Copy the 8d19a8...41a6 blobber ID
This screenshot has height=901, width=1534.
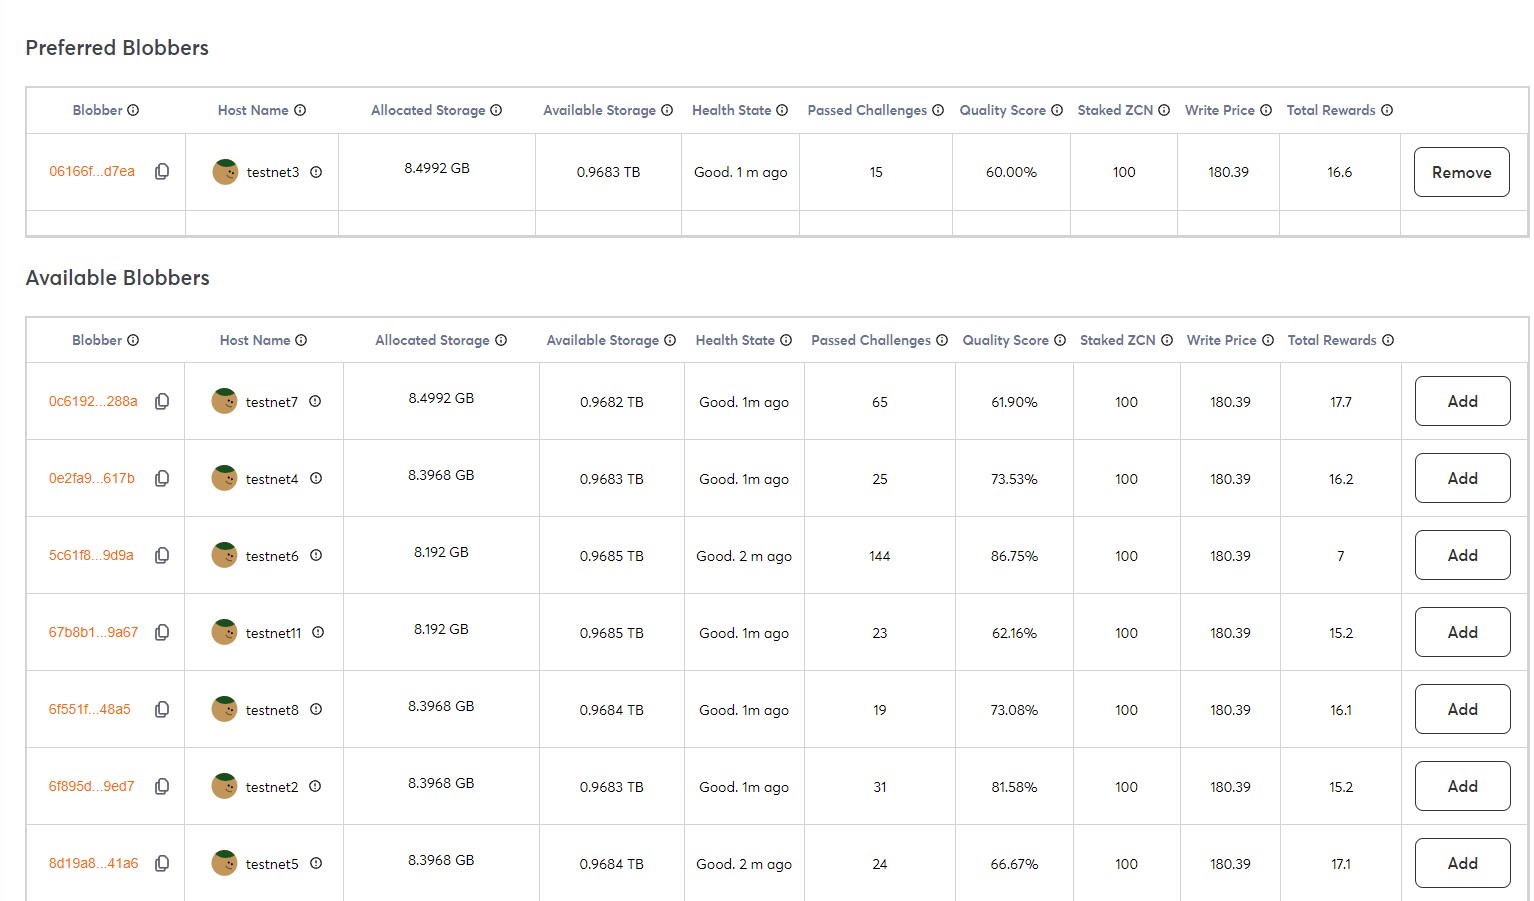(162, 864)
